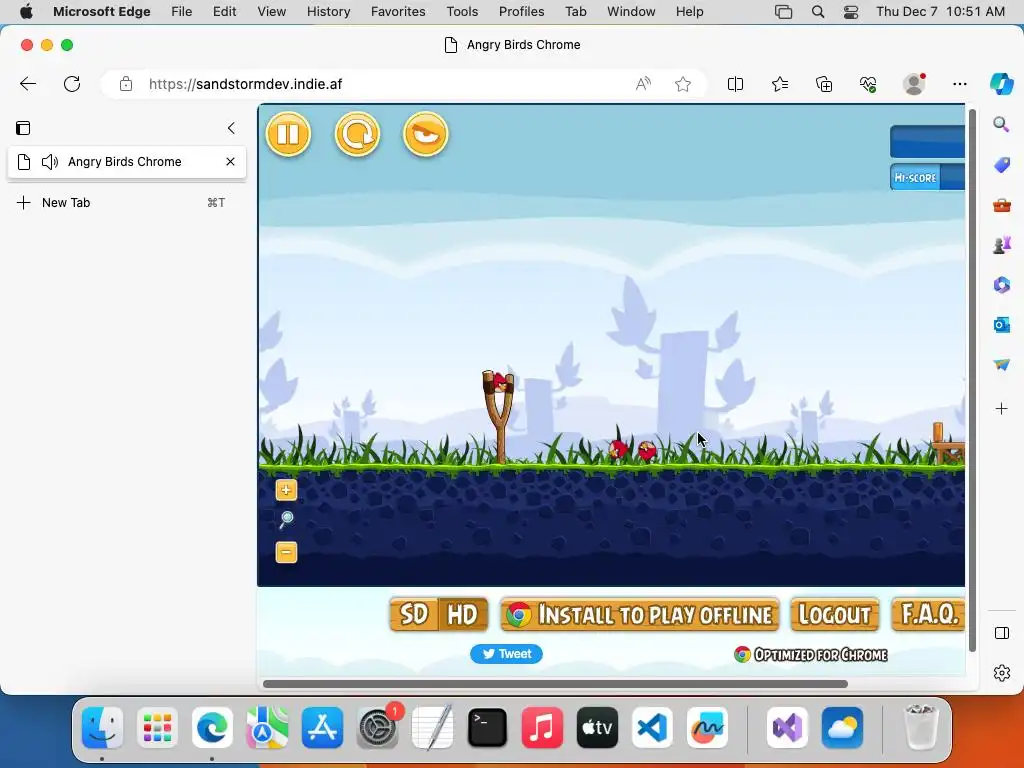Add this page to favorites
Screen dimensions: 1024x768
point(682,84)
